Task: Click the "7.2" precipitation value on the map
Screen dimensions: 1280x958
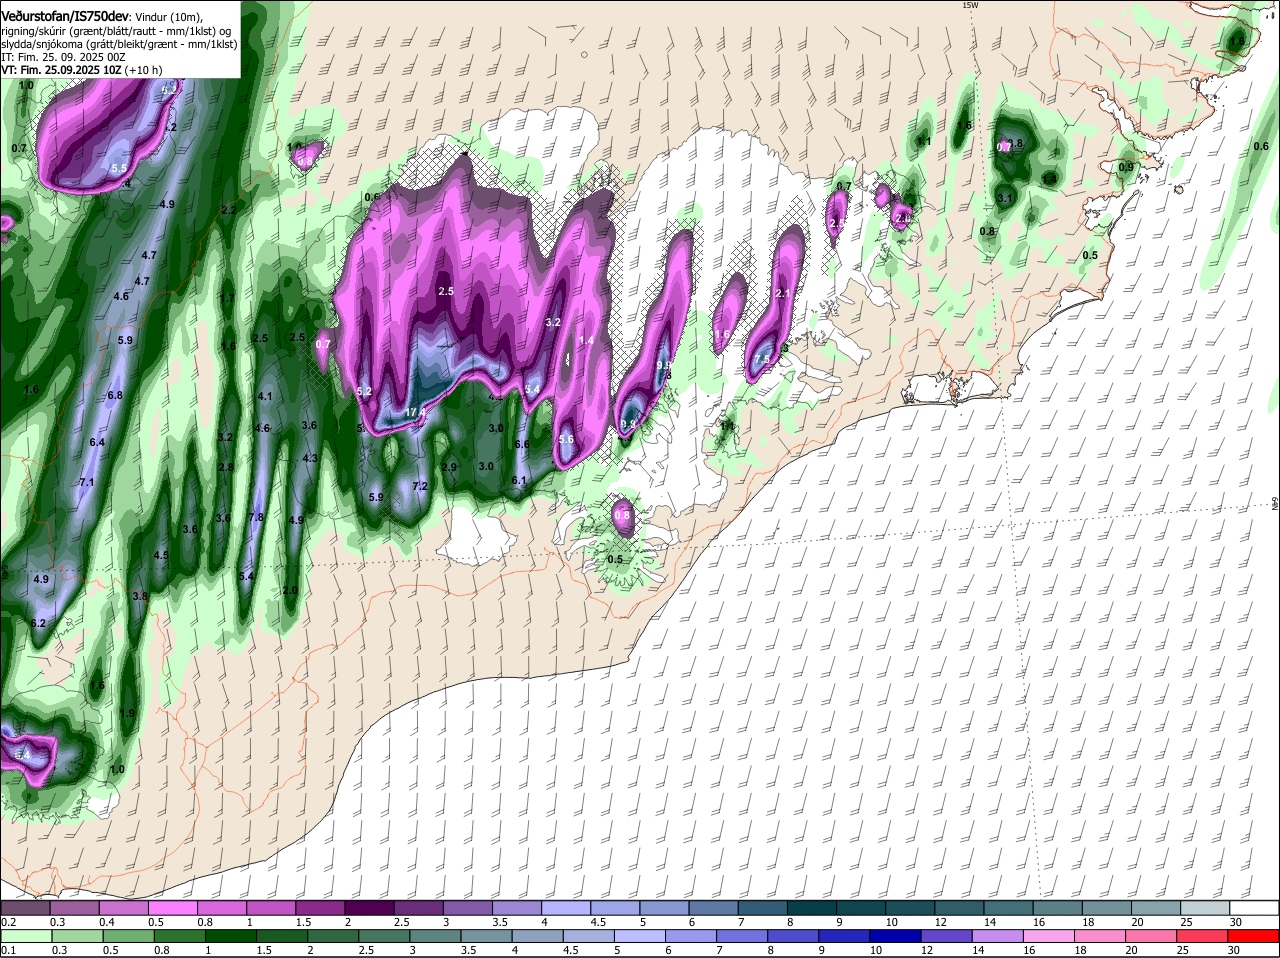Action: [x=420, y=486]
